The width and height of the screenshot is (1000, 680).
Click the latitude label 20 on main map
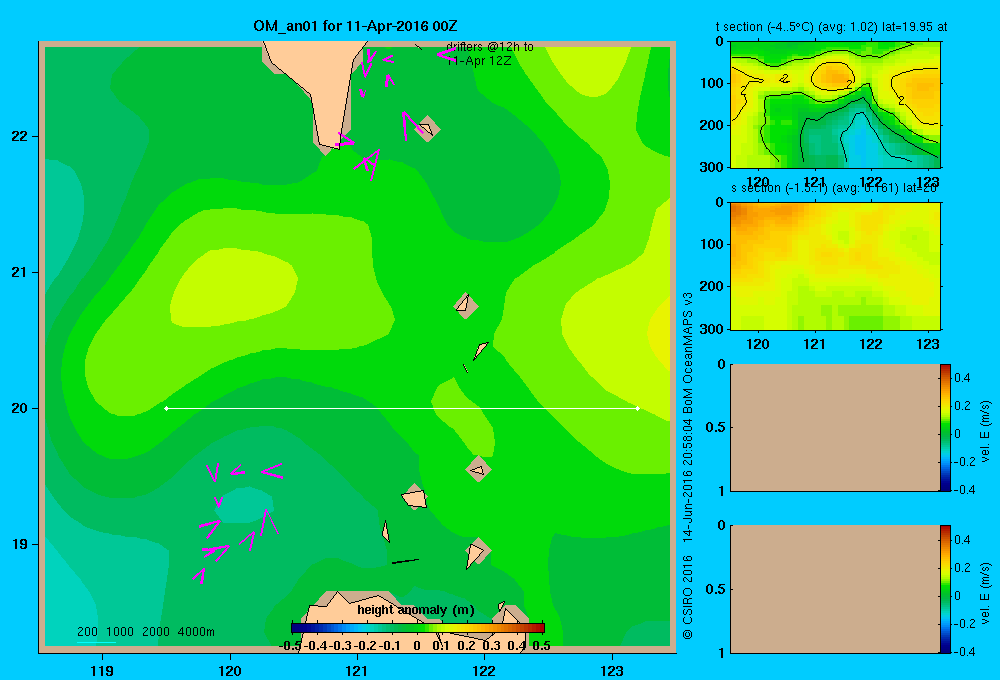click(20, 408)
